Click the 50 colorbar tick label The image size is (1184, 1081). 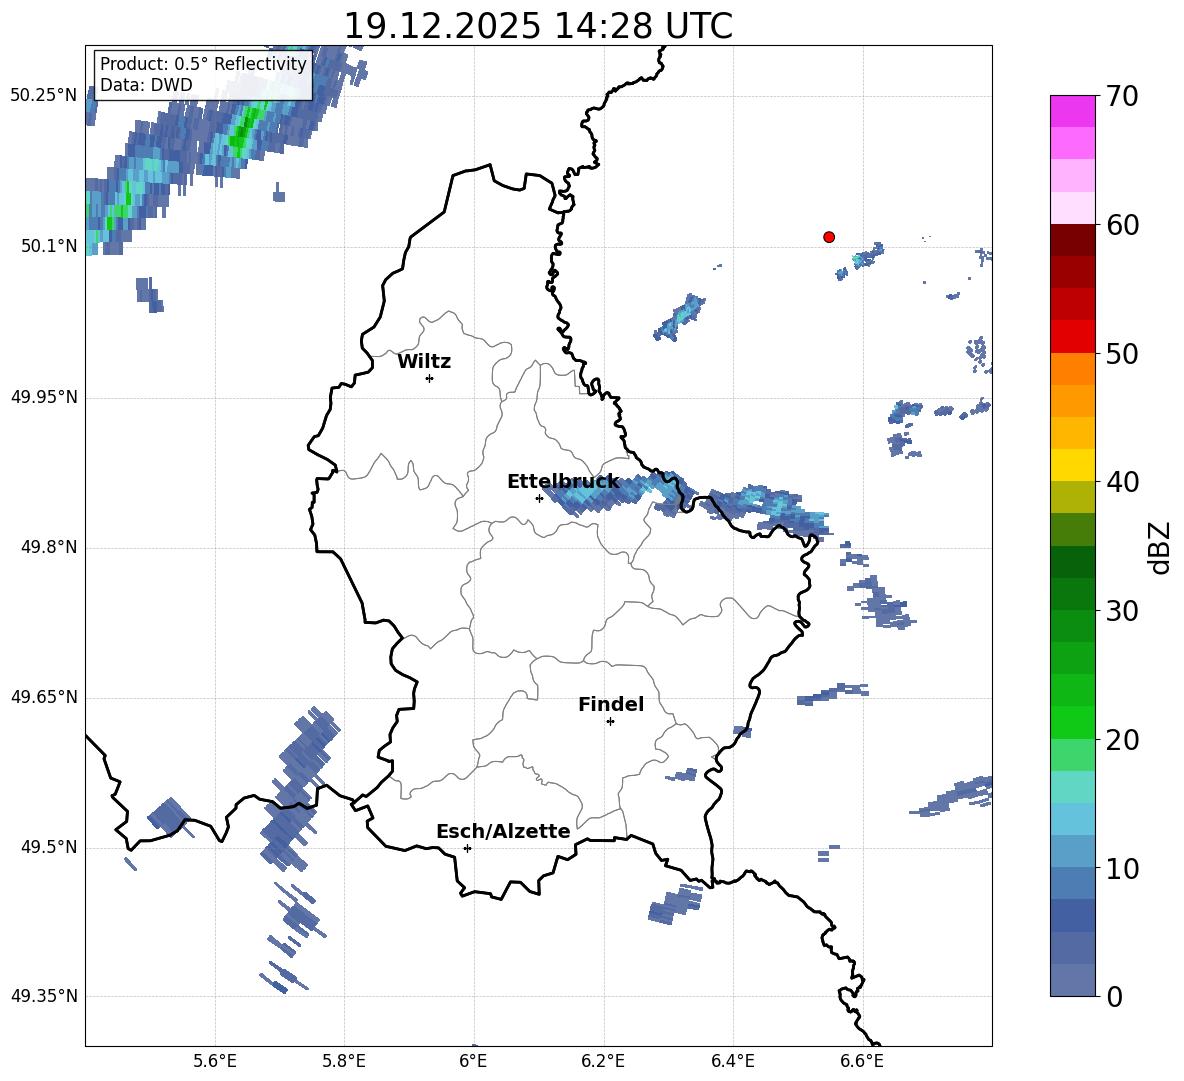pyautogui.click(x=1122, y=354)
